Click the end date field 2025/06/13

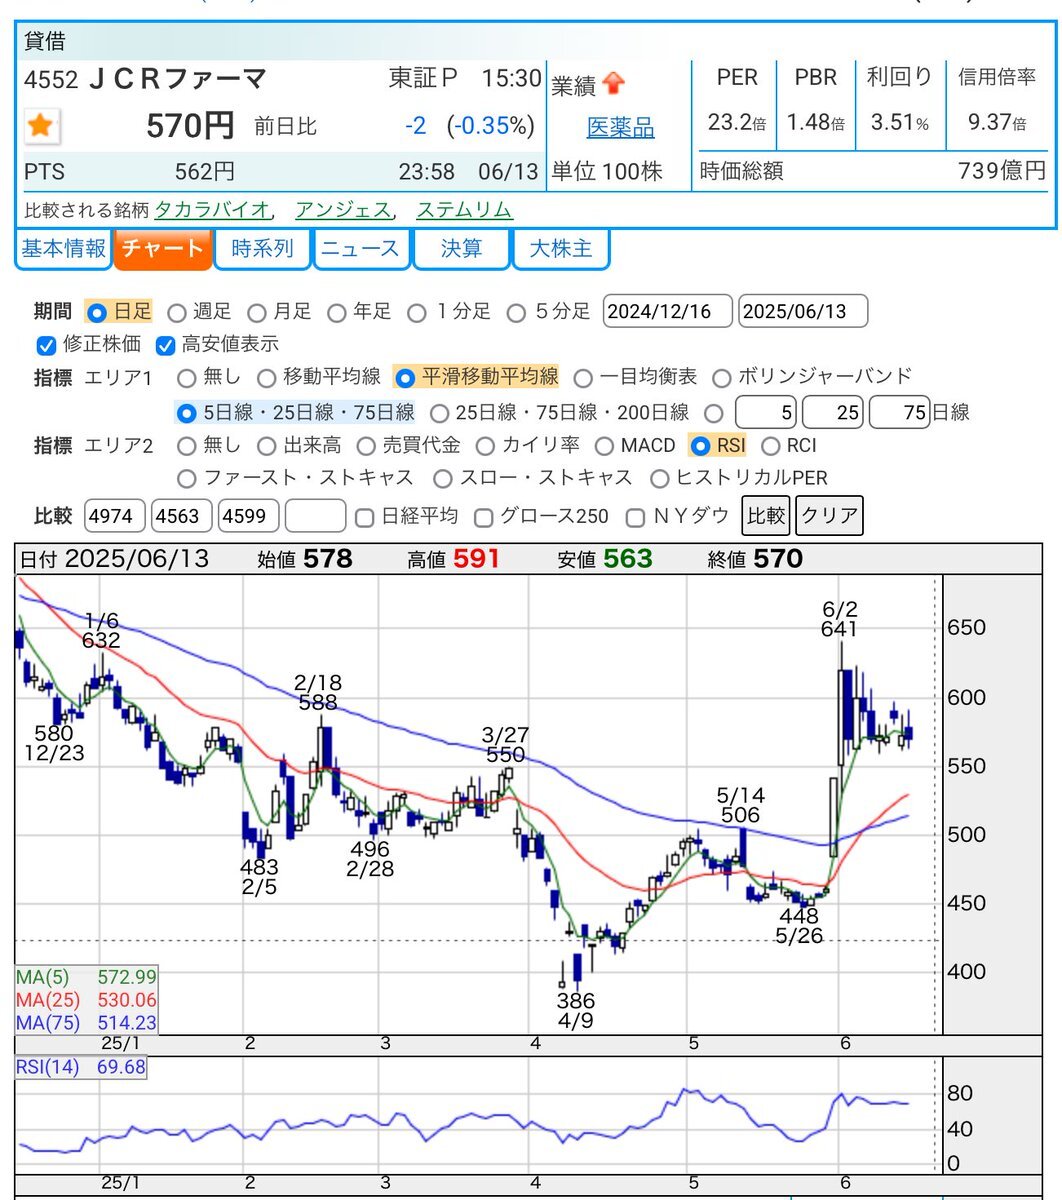coord(802,311)
